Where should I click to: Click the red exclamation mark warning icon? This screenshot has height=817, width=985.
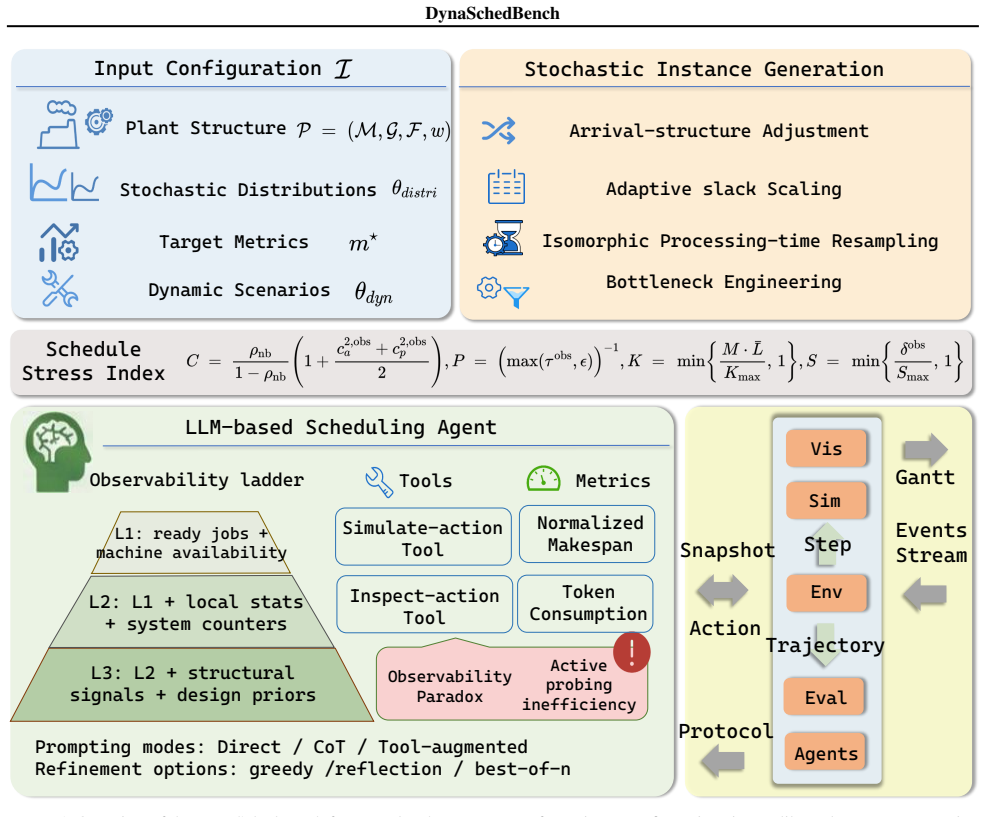(631, 652)
